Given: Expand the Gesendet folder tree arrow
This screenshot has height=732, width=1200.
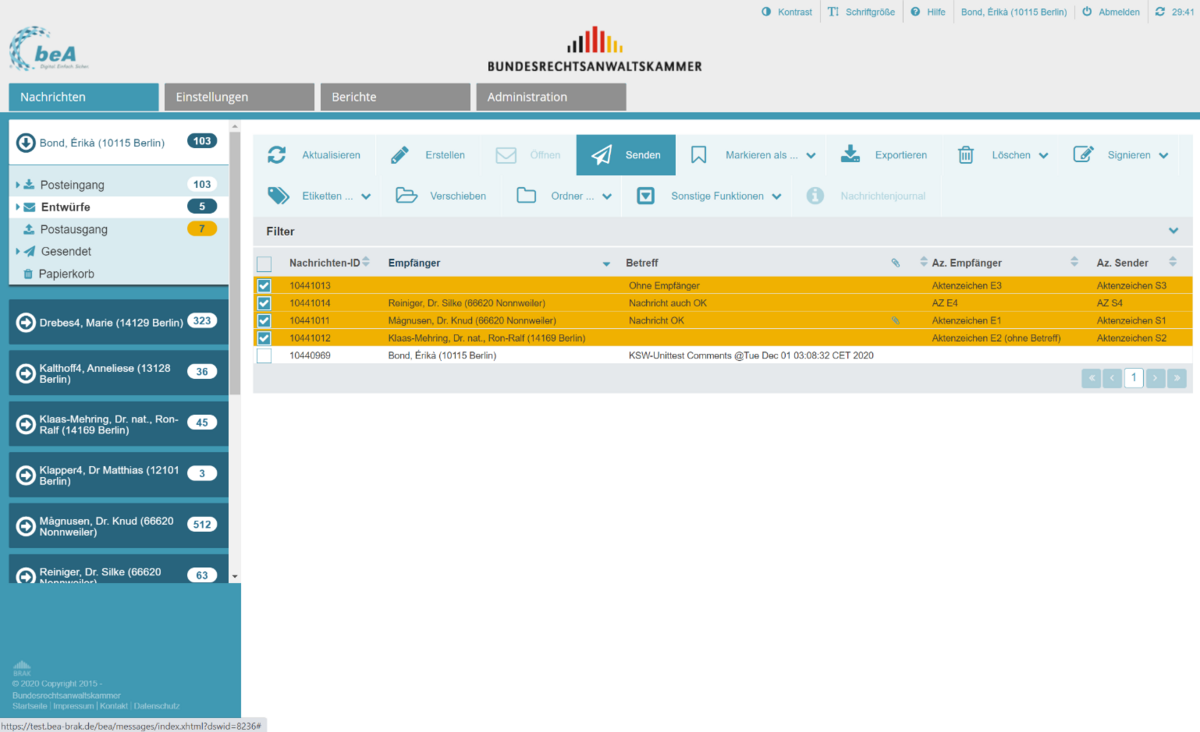Looking at the screenshot, I should (17, 252).
